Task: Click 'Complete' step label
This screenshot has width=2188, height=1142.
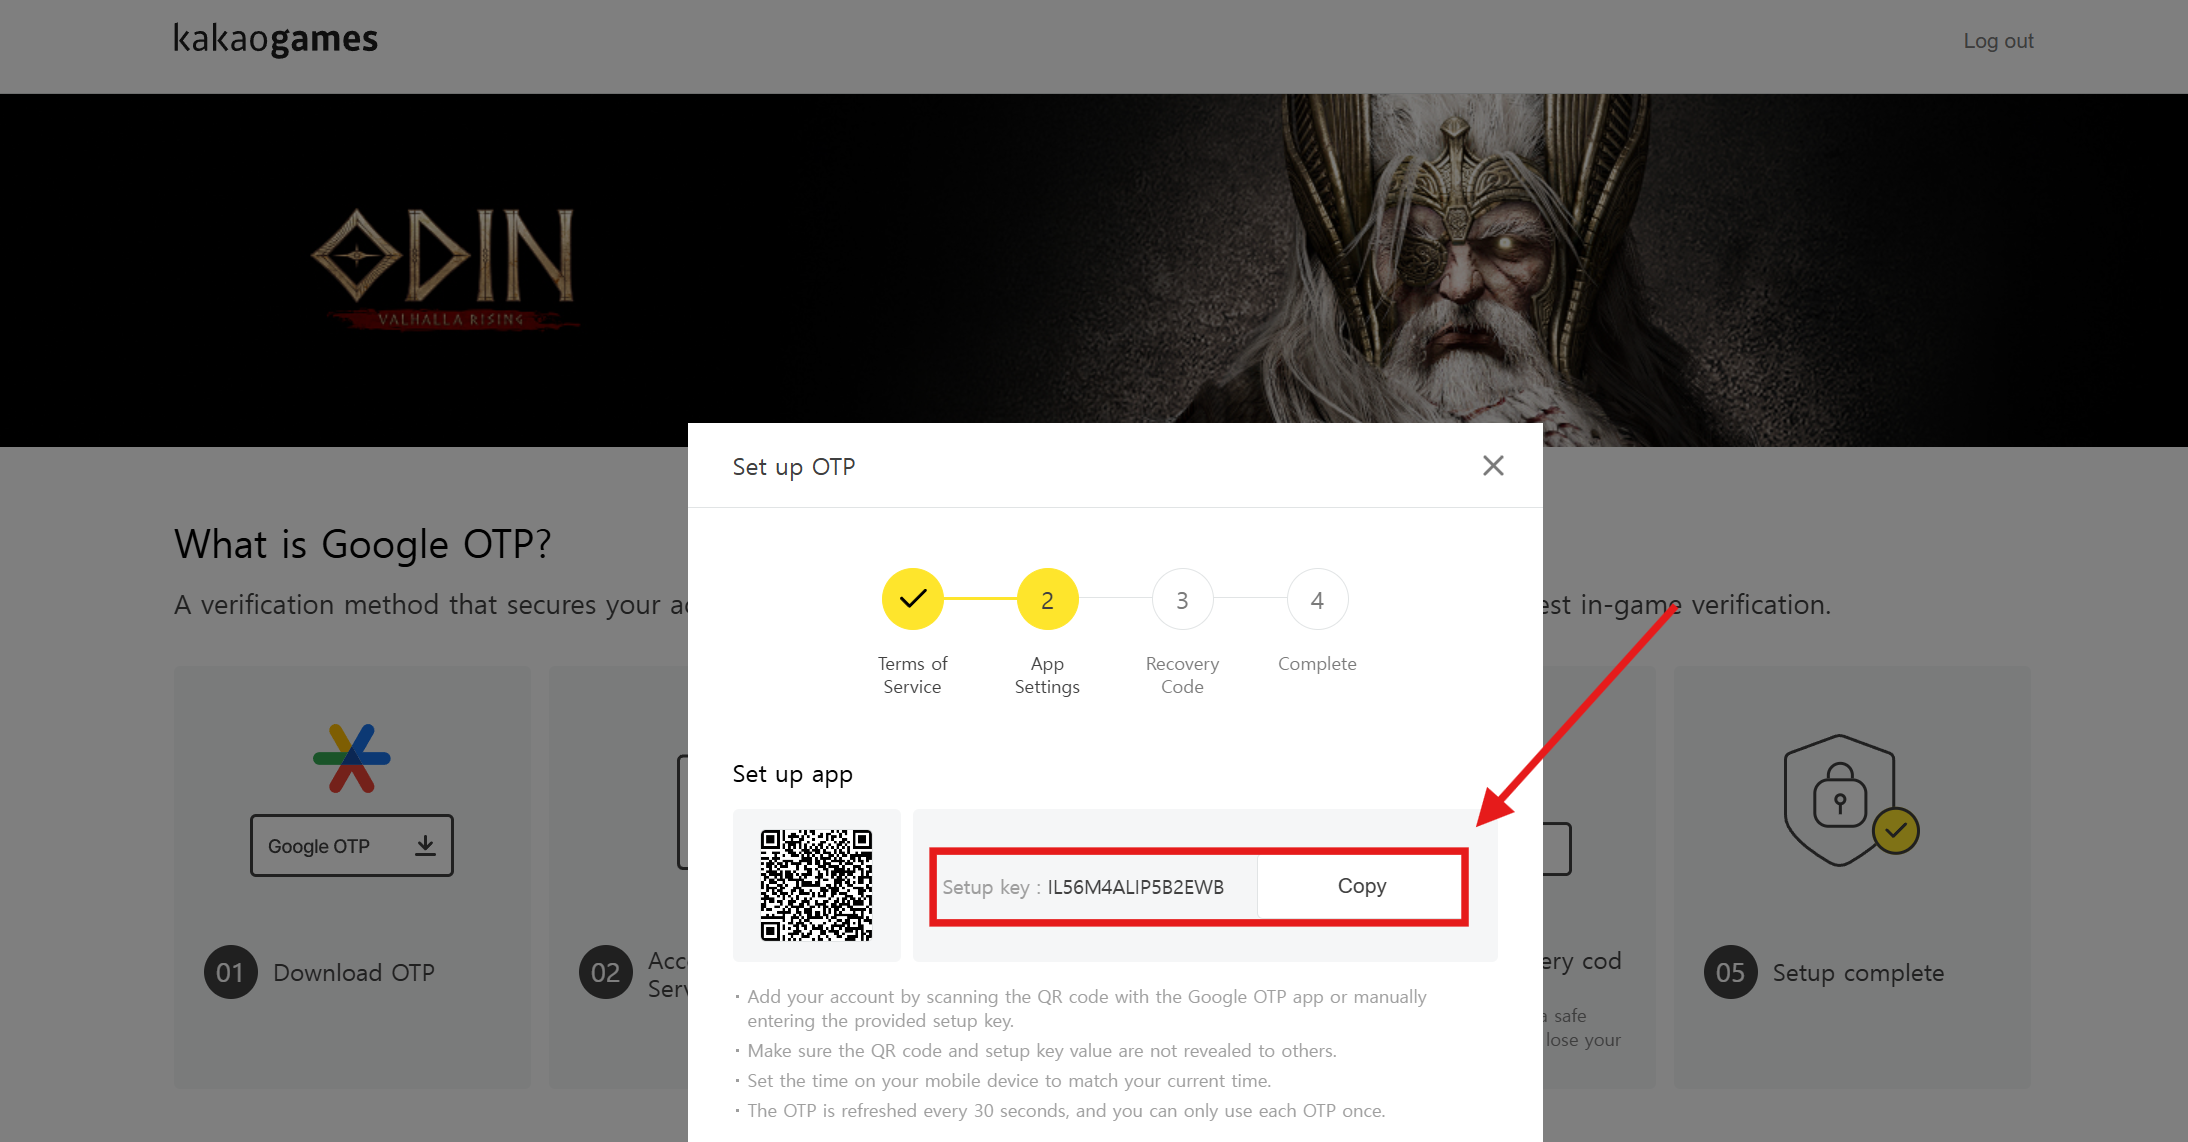Action: (x=1317, y=664)
